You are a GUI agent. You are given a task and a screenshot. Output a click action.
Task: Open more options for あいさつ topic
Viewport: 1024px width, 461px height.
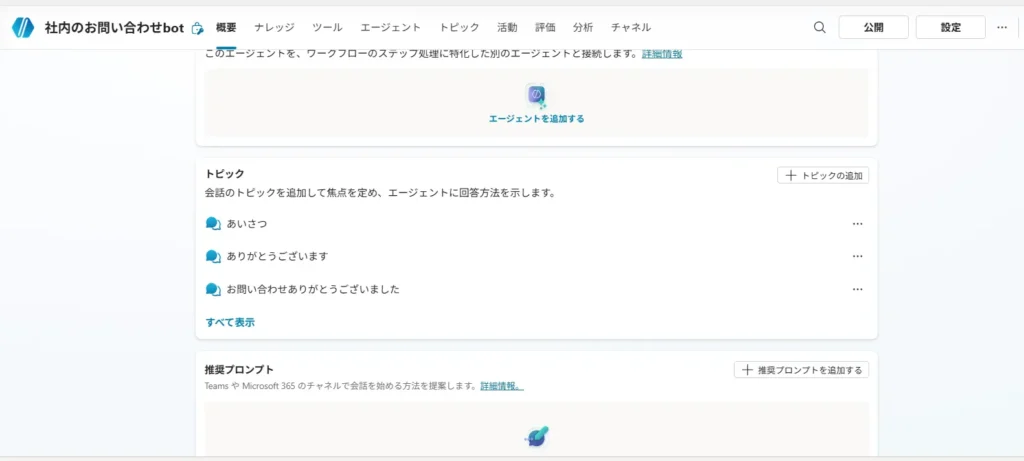(x=857, y=224)
